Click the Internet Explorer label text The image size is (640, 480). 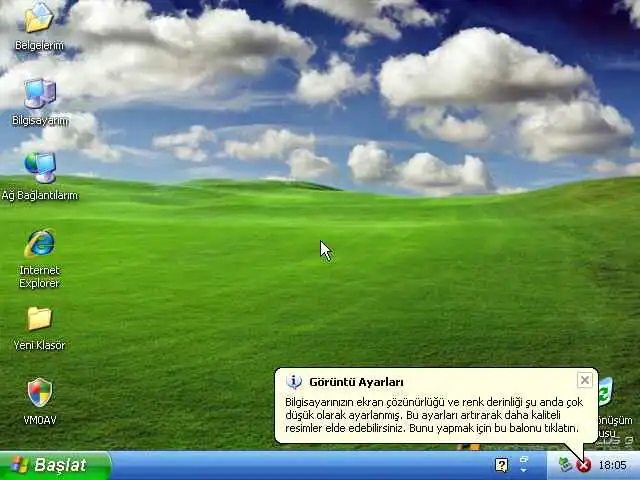(39, 276)
